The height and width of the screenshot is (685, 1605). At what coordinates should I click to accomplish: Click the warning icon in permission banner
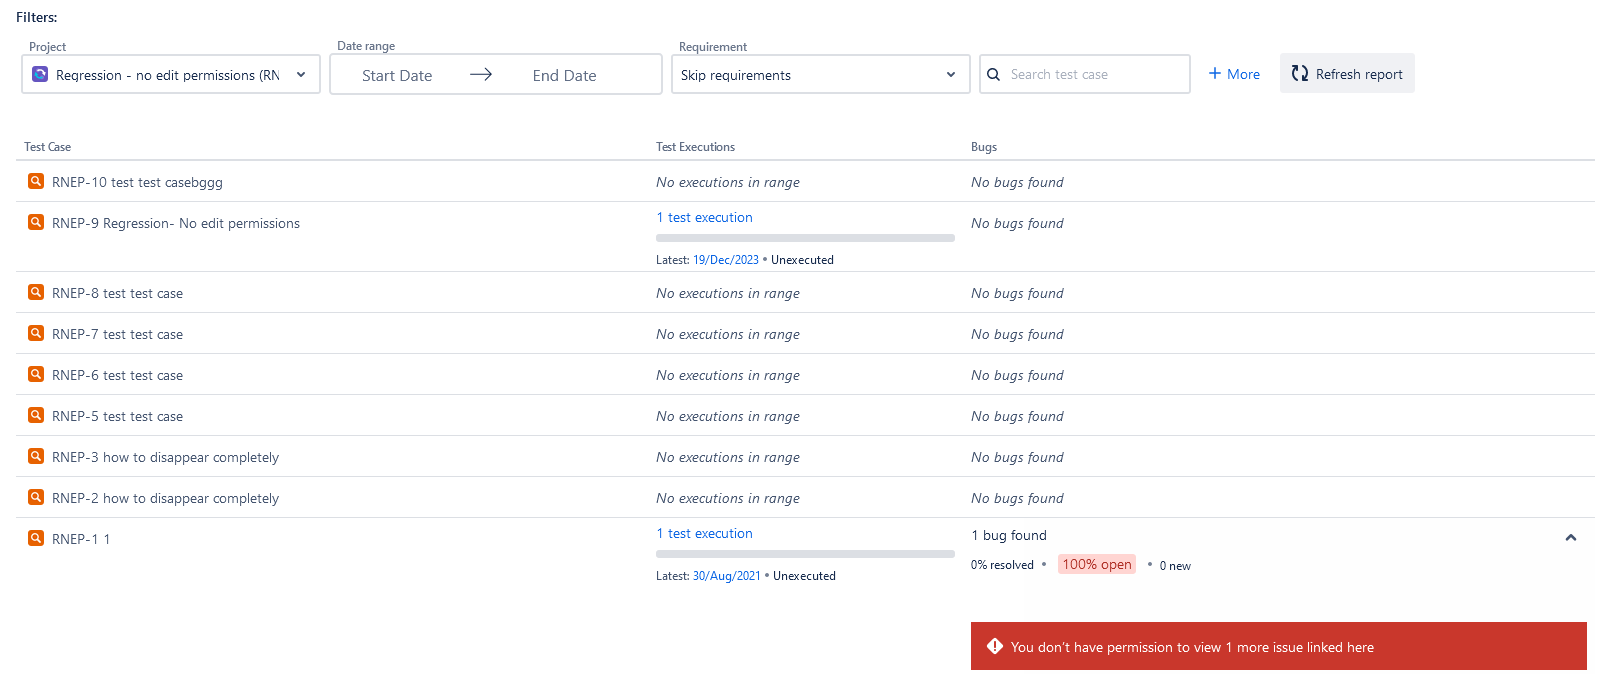[995, 646]
